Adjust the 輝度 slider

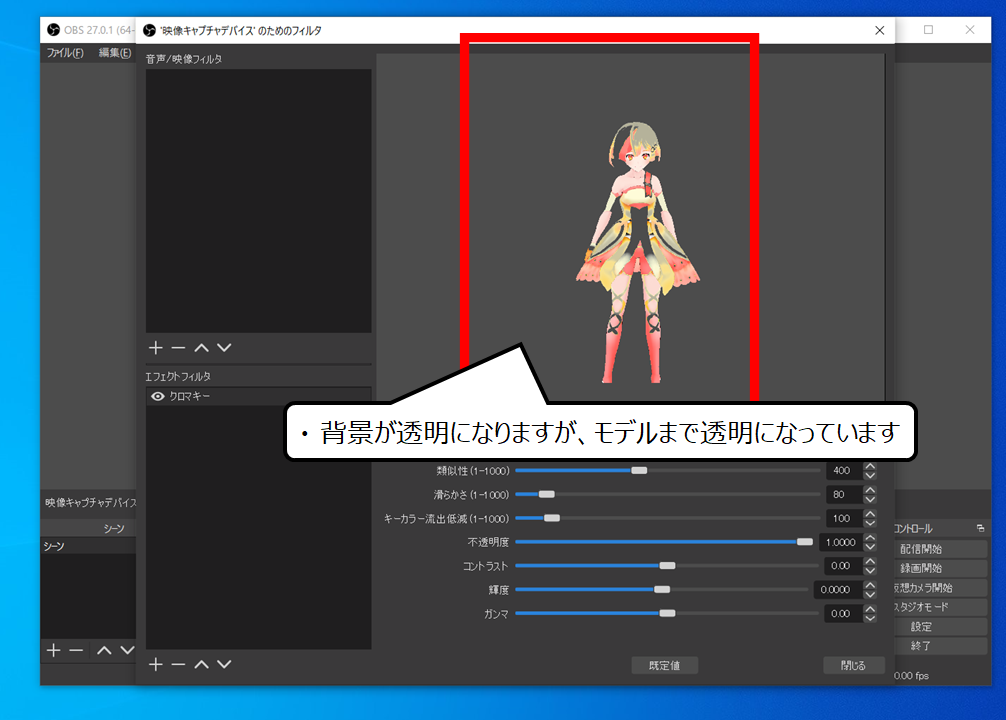coord(661,589)
